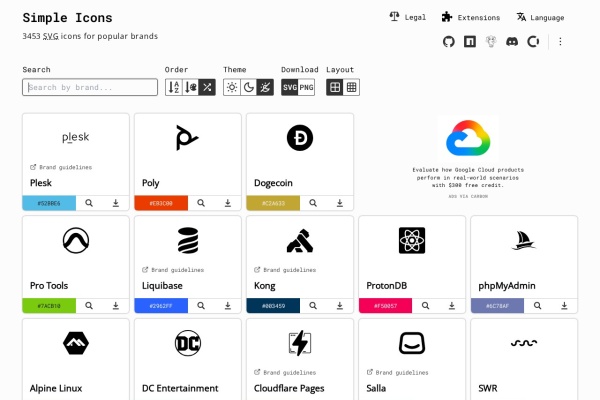Viewport: 600px width, 400px height.
Task: Focus the Search by brand field
Action: [90, 87]
